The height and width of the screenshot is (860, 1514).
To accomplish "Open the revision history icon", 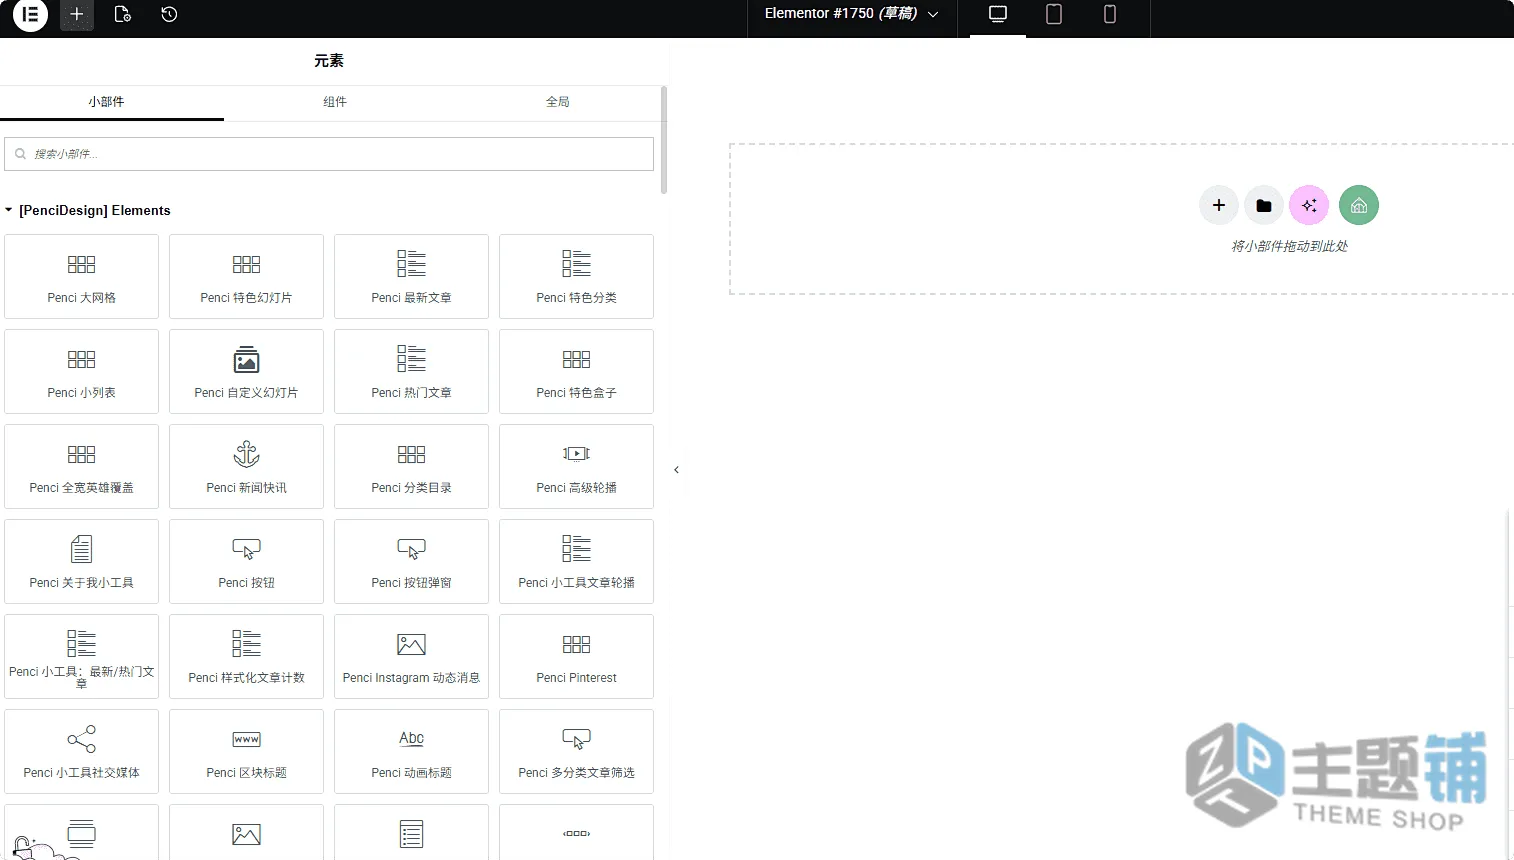I will pyautogui.click(x=169, y=15).
